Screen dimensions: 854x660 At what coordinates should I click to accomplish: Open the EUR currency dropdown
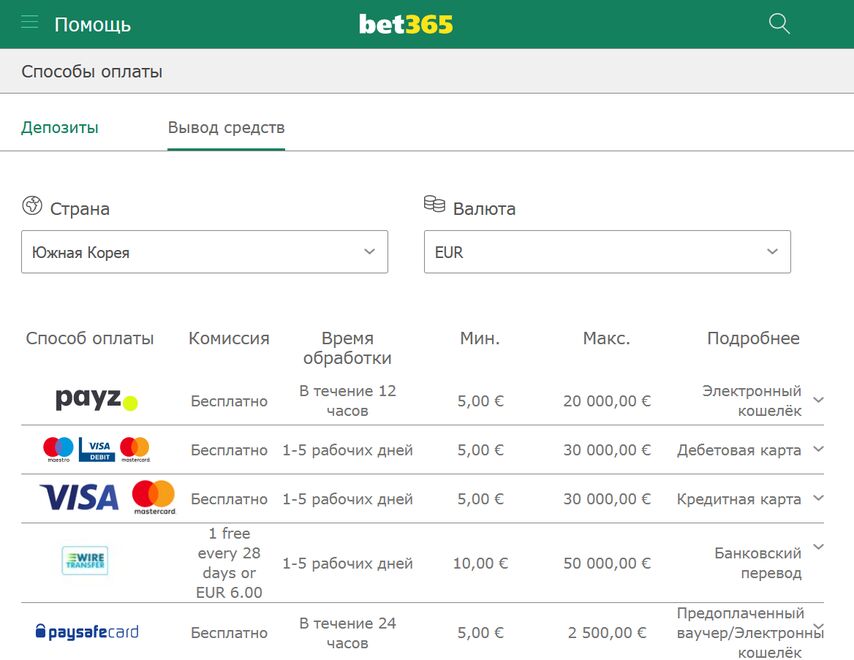pyautogui.click(x=607, y=252)
